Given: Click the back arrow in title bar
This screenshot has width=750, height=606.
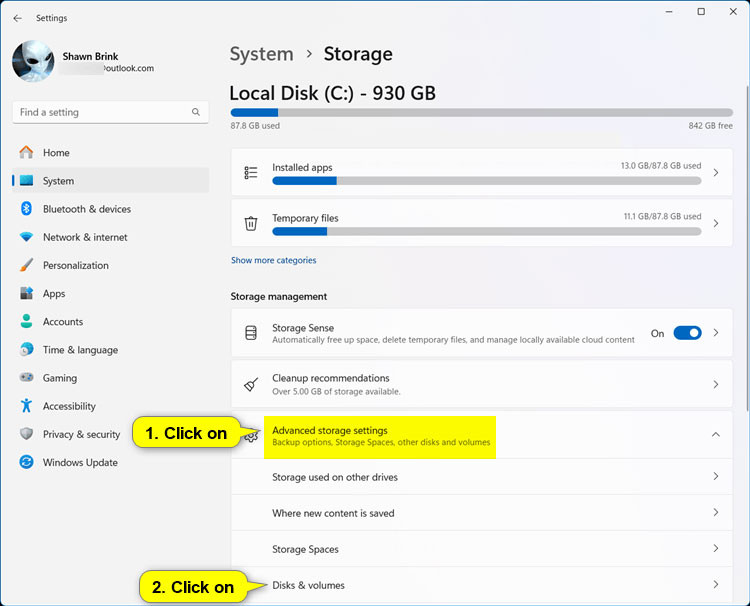Looking at the screenshot, I should (17, 18).
